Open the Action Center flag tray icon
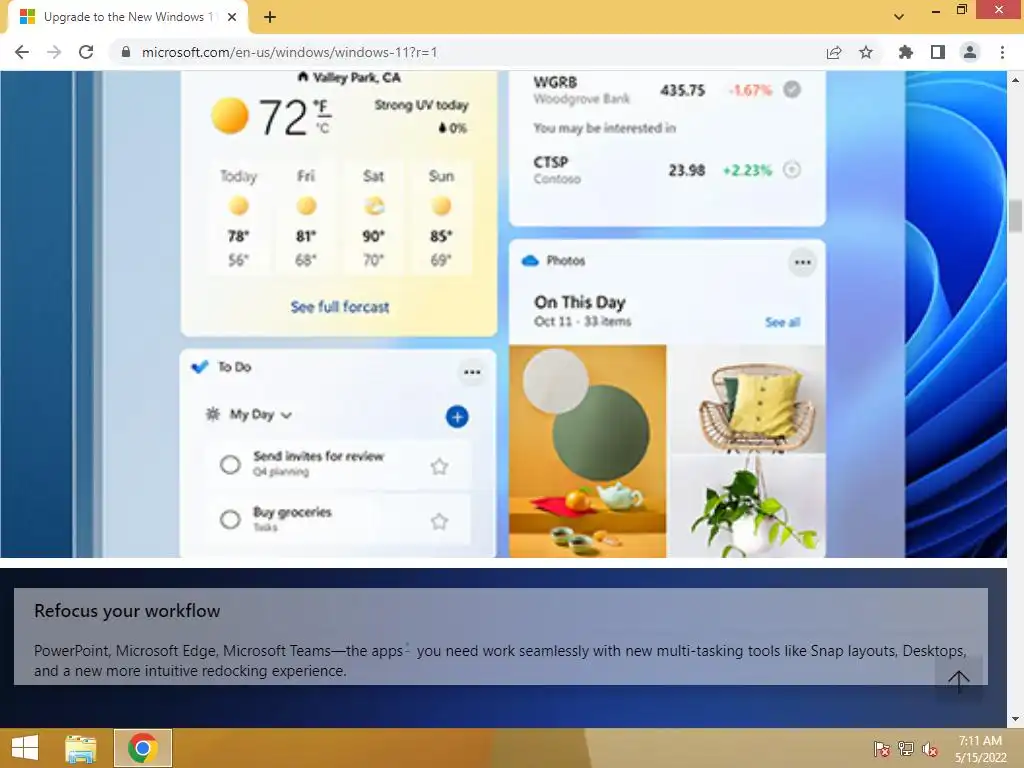The width and height of the screenshot is (1024, 768). (881, 748)
